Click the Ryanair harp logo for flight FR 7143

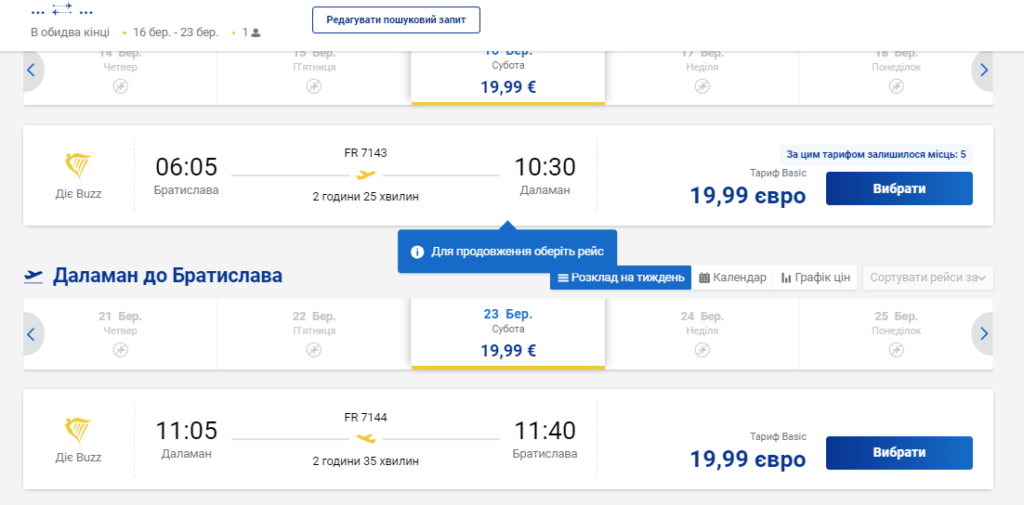pyautogui.click(x=78, y=167)
